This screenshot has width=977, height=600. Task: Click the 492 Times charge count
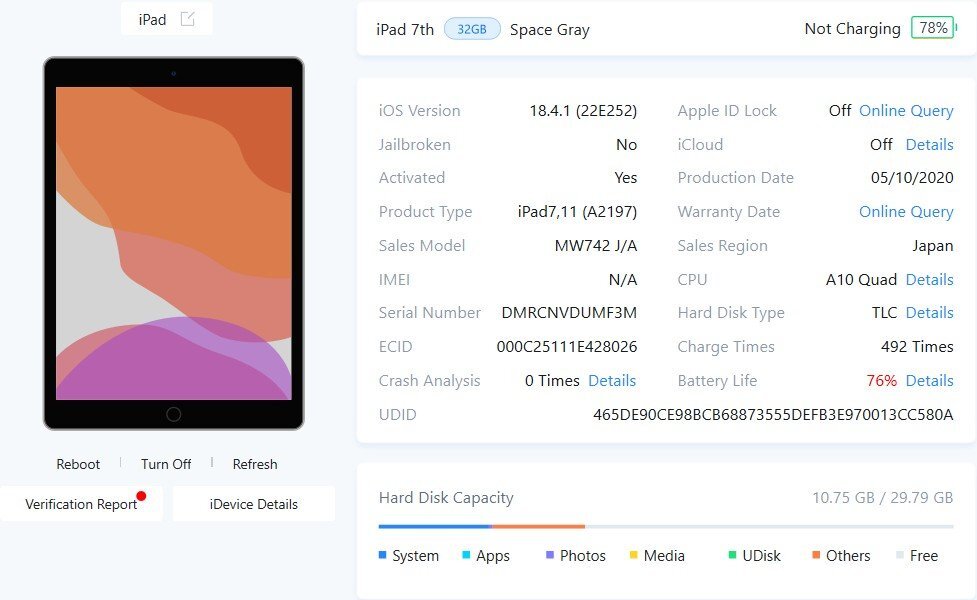coord(917,347)
